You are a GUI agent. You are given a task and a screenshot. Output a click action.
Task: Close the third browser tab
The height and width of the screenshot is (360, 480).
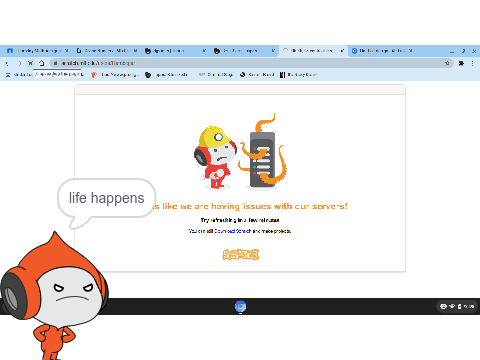coord(204,51)
